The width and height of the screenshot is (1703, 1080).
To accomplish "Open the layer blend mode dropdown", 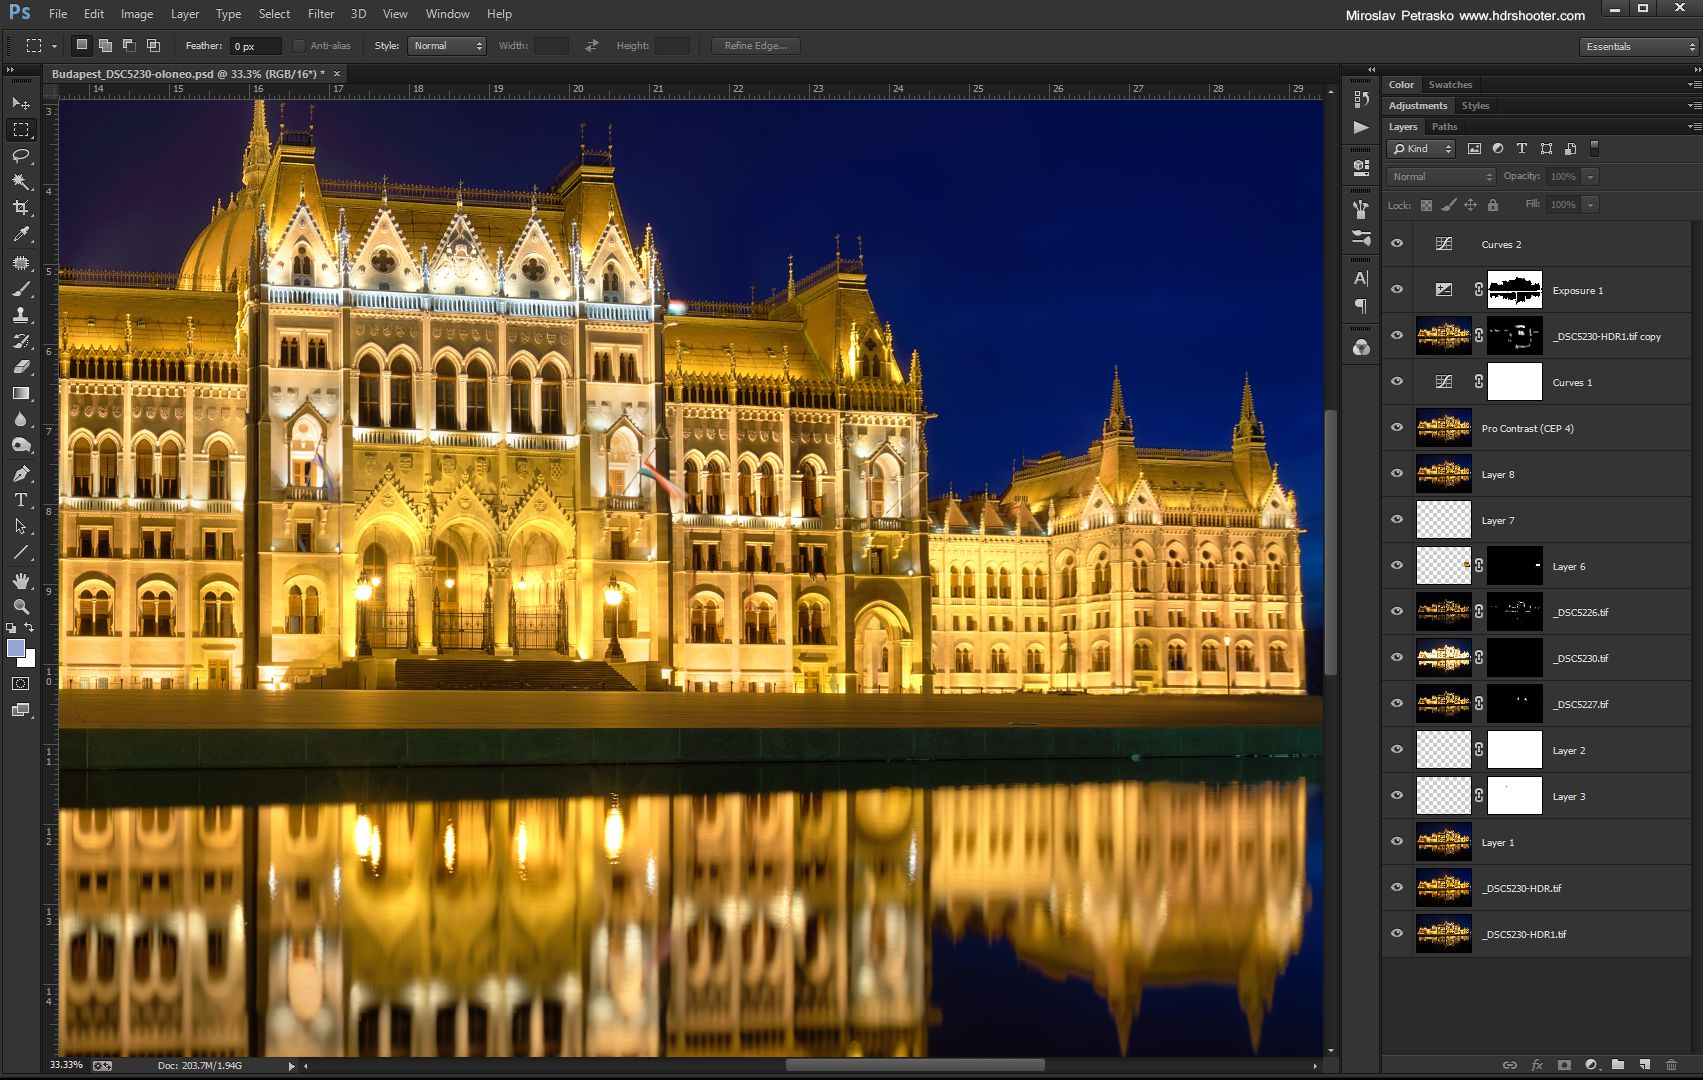I will point(1440,176).
